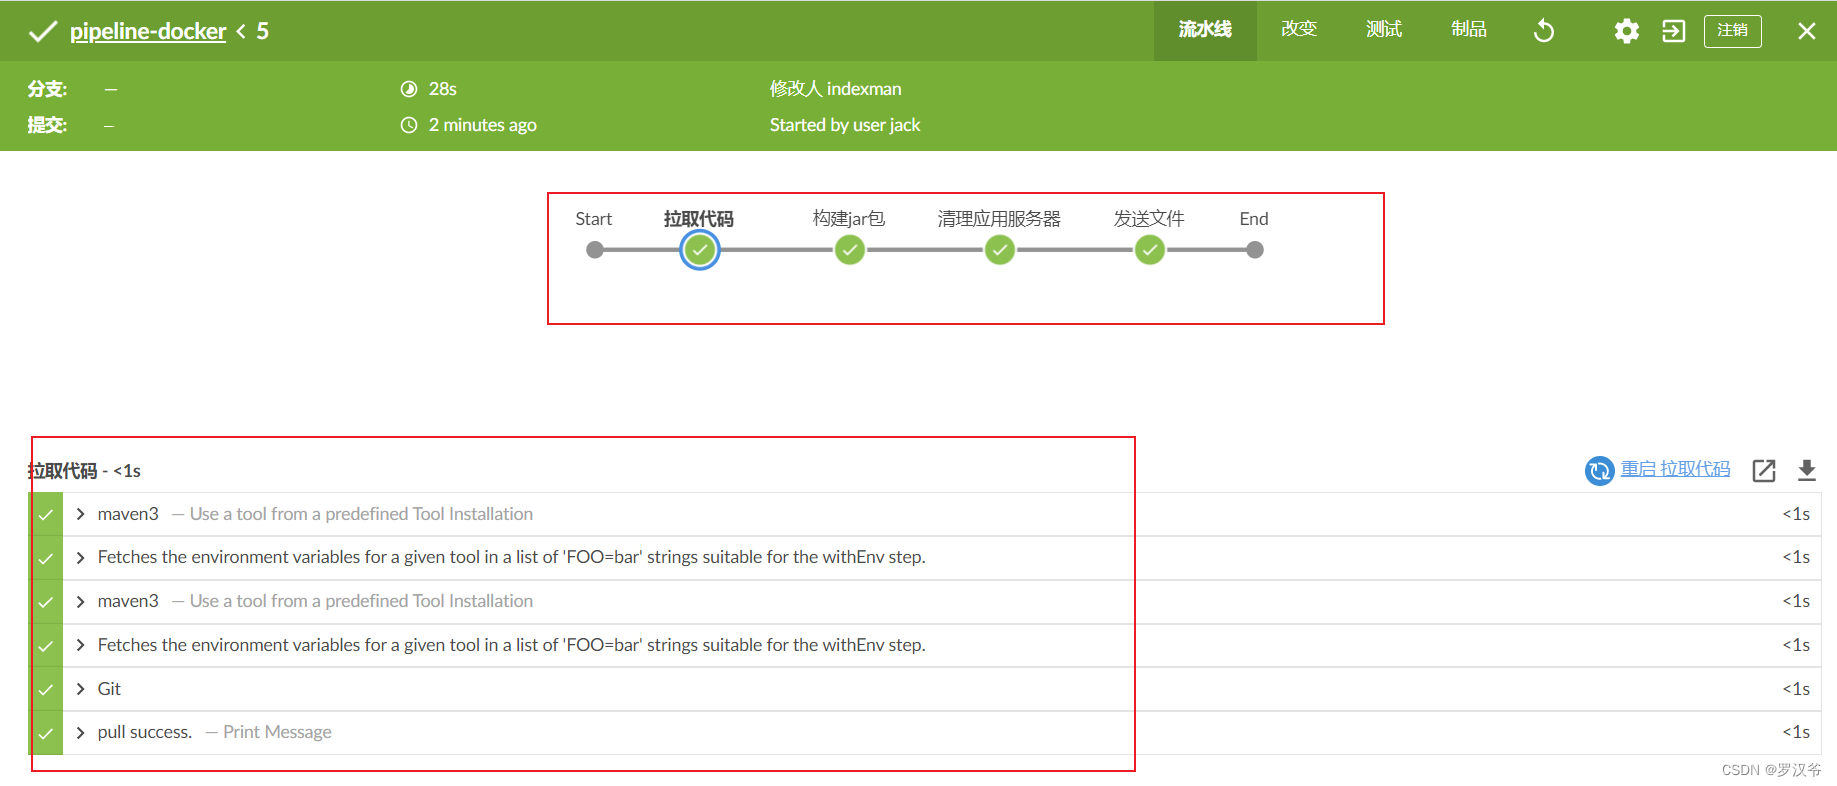Click the 注销 logout button
1837x786 pixels.
point(1733,31)
